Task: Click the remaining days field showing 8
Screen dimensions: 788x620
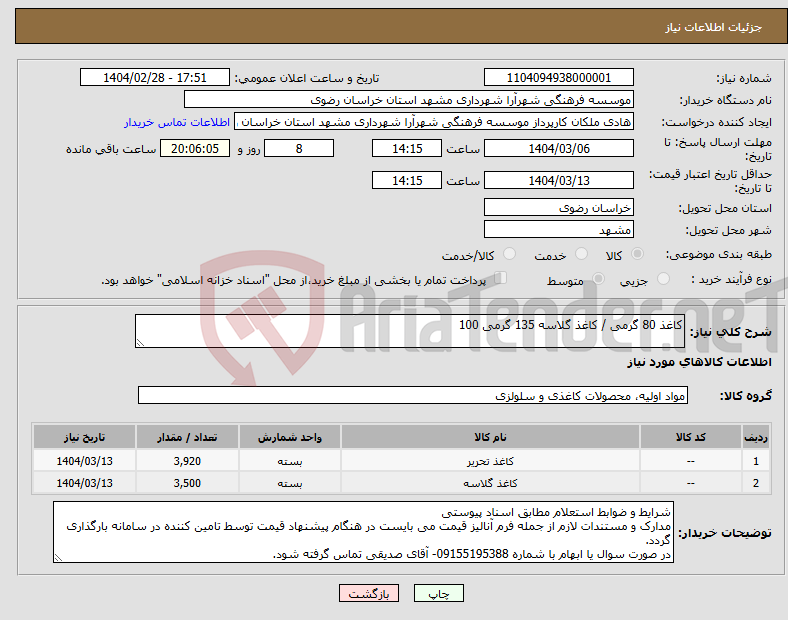Action: (x=299, y=148)
